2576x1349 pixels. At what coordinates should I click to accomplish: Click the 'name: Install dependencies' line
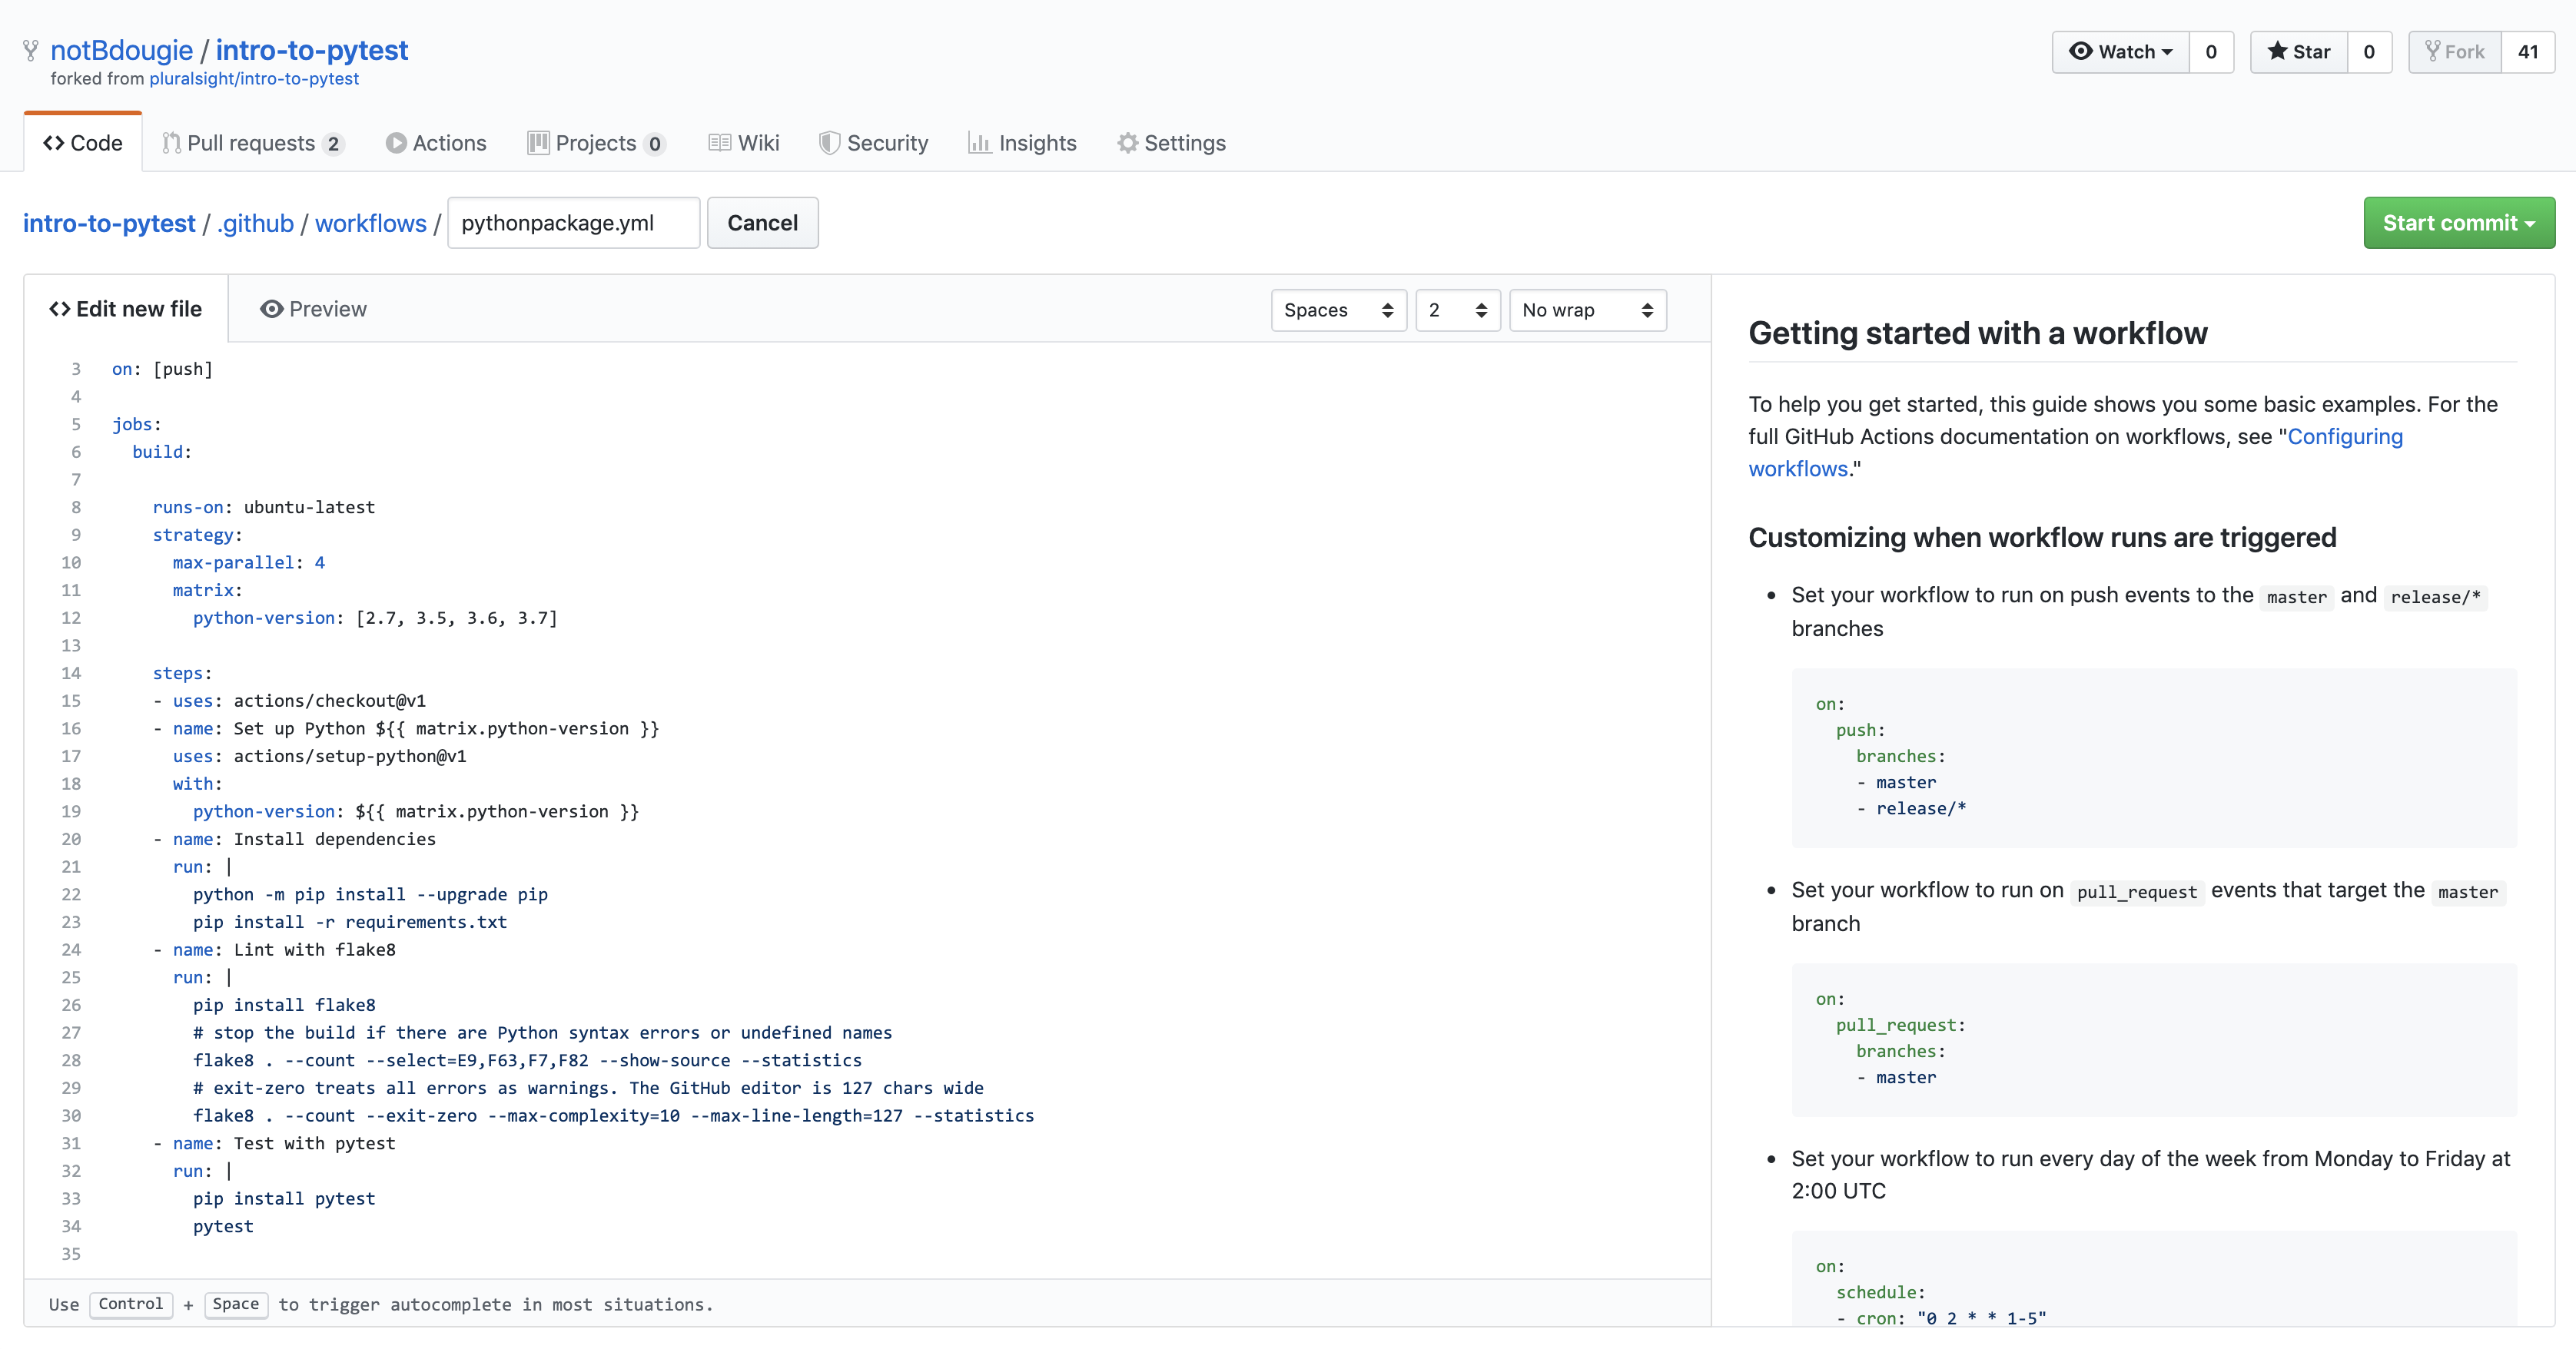pos(294,839)
